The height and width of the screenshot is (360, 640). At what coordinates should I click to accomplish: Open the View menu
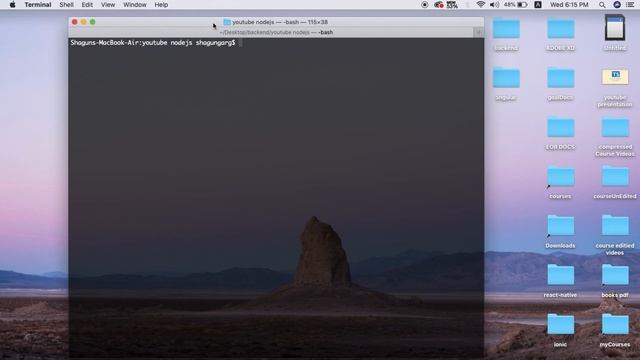pos(108,5)
